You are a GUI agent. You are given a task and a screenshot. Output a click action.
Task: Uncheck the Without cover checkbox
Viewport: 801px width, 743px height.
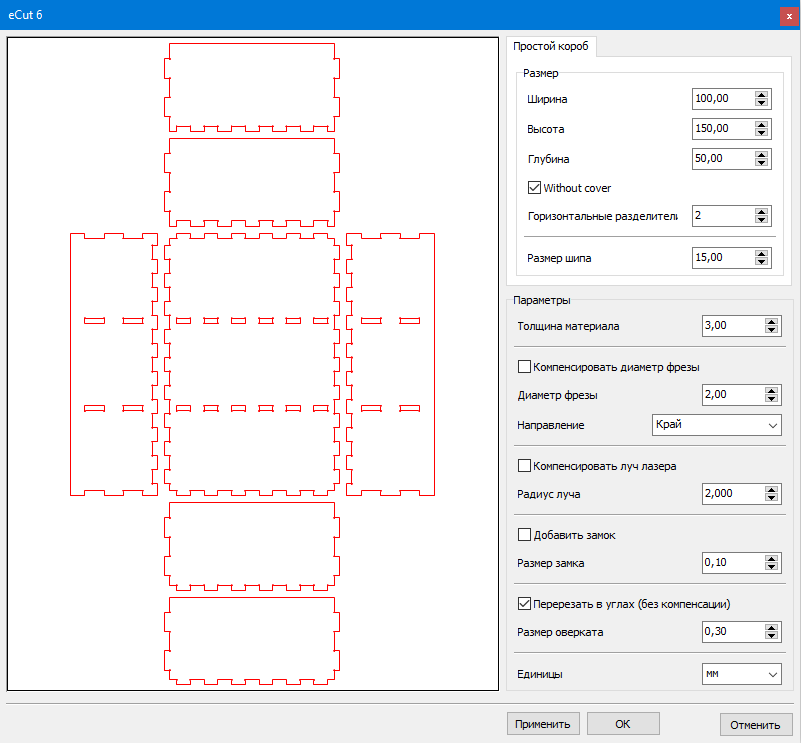coord(534,188)
